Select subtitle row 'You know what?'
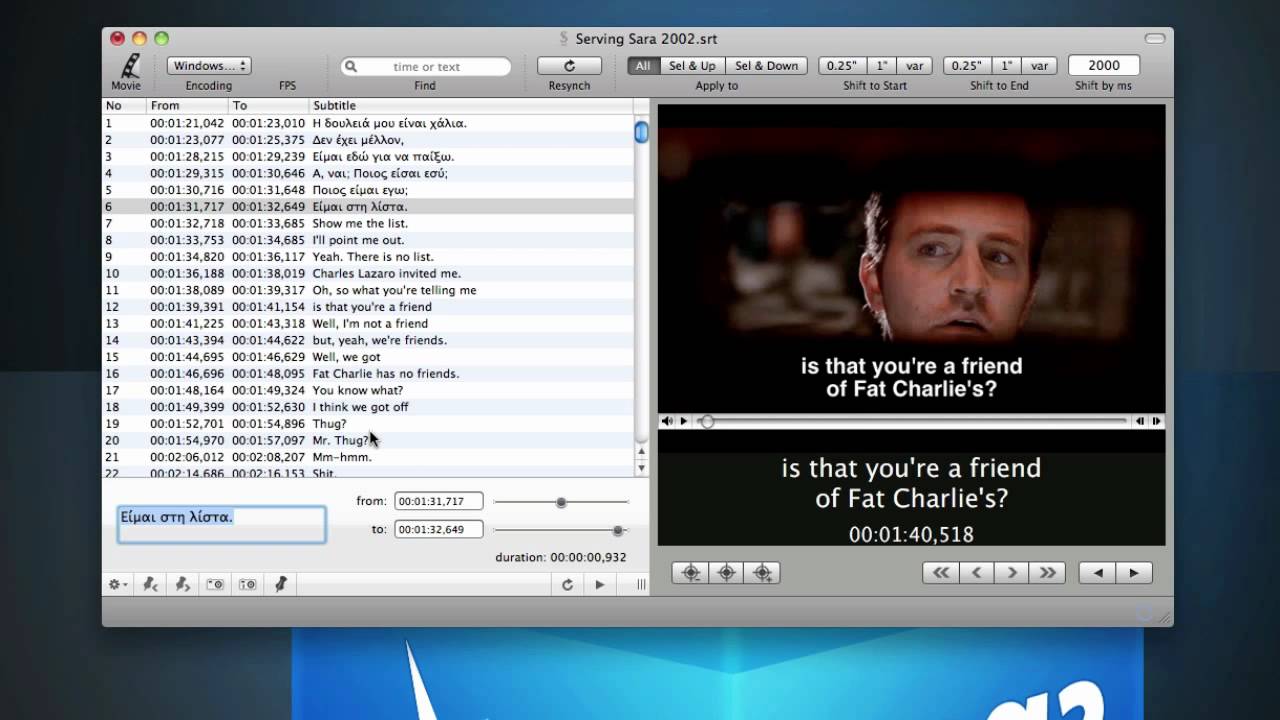Image resolution: width=1280 pixels, height=720 pixels. 368,390
